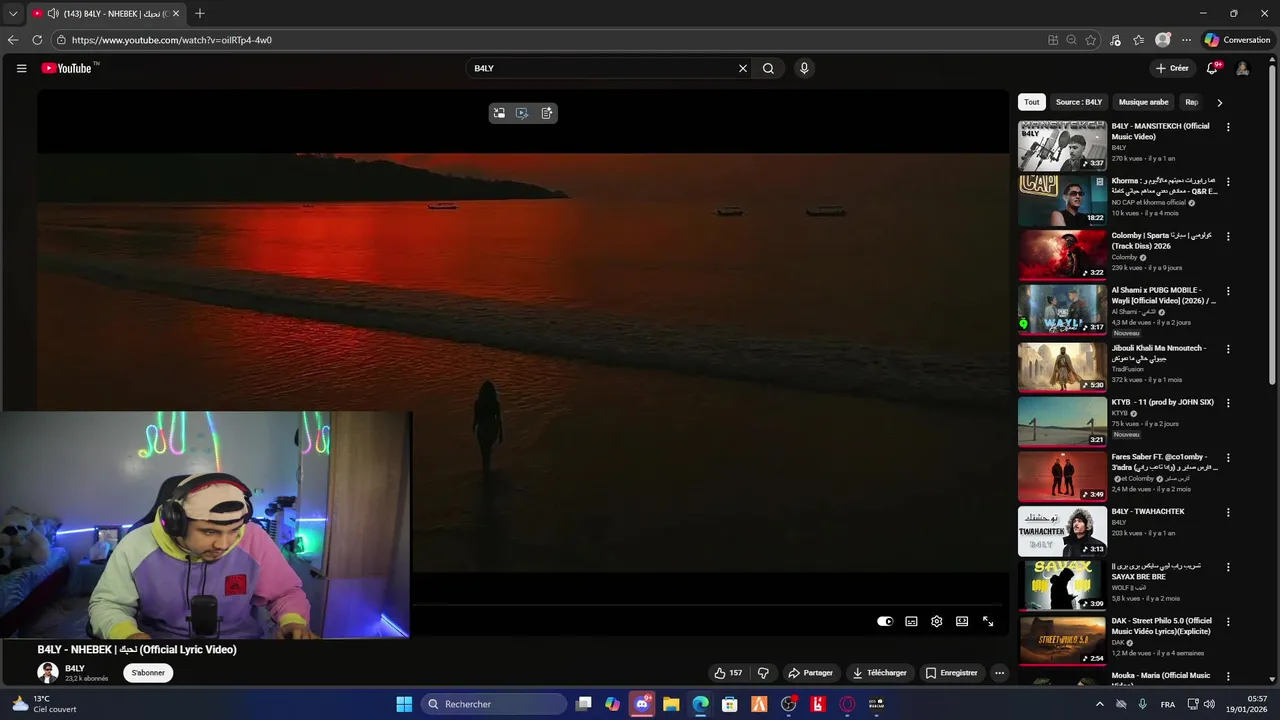The width and height of the screenshot is (1280, 720).
Task: Toggle subtitles in the video player
Action: coord(911,621)
